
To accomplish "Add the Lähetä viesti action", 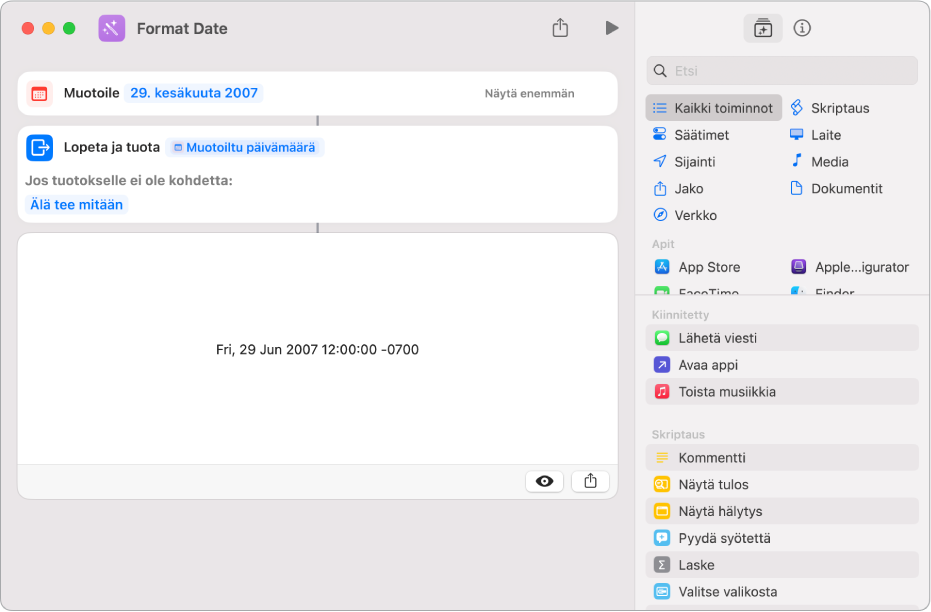I will (x=782, y=338).
